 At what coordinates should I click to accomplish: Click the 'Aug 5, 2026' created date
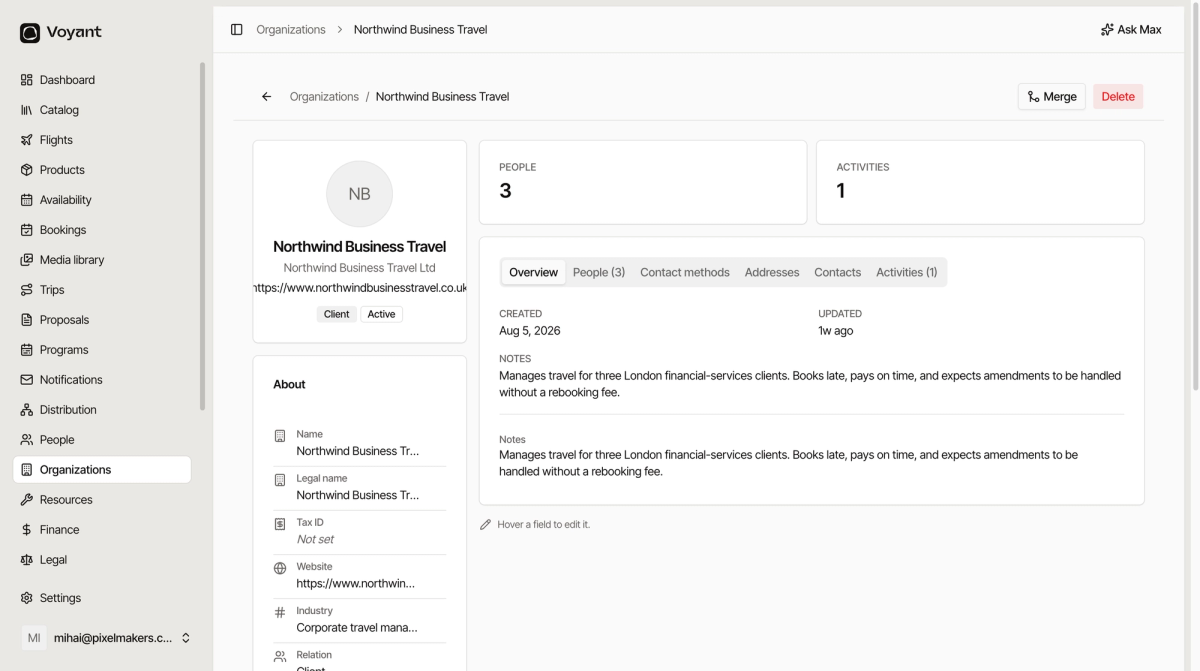(x=530, y=331)
